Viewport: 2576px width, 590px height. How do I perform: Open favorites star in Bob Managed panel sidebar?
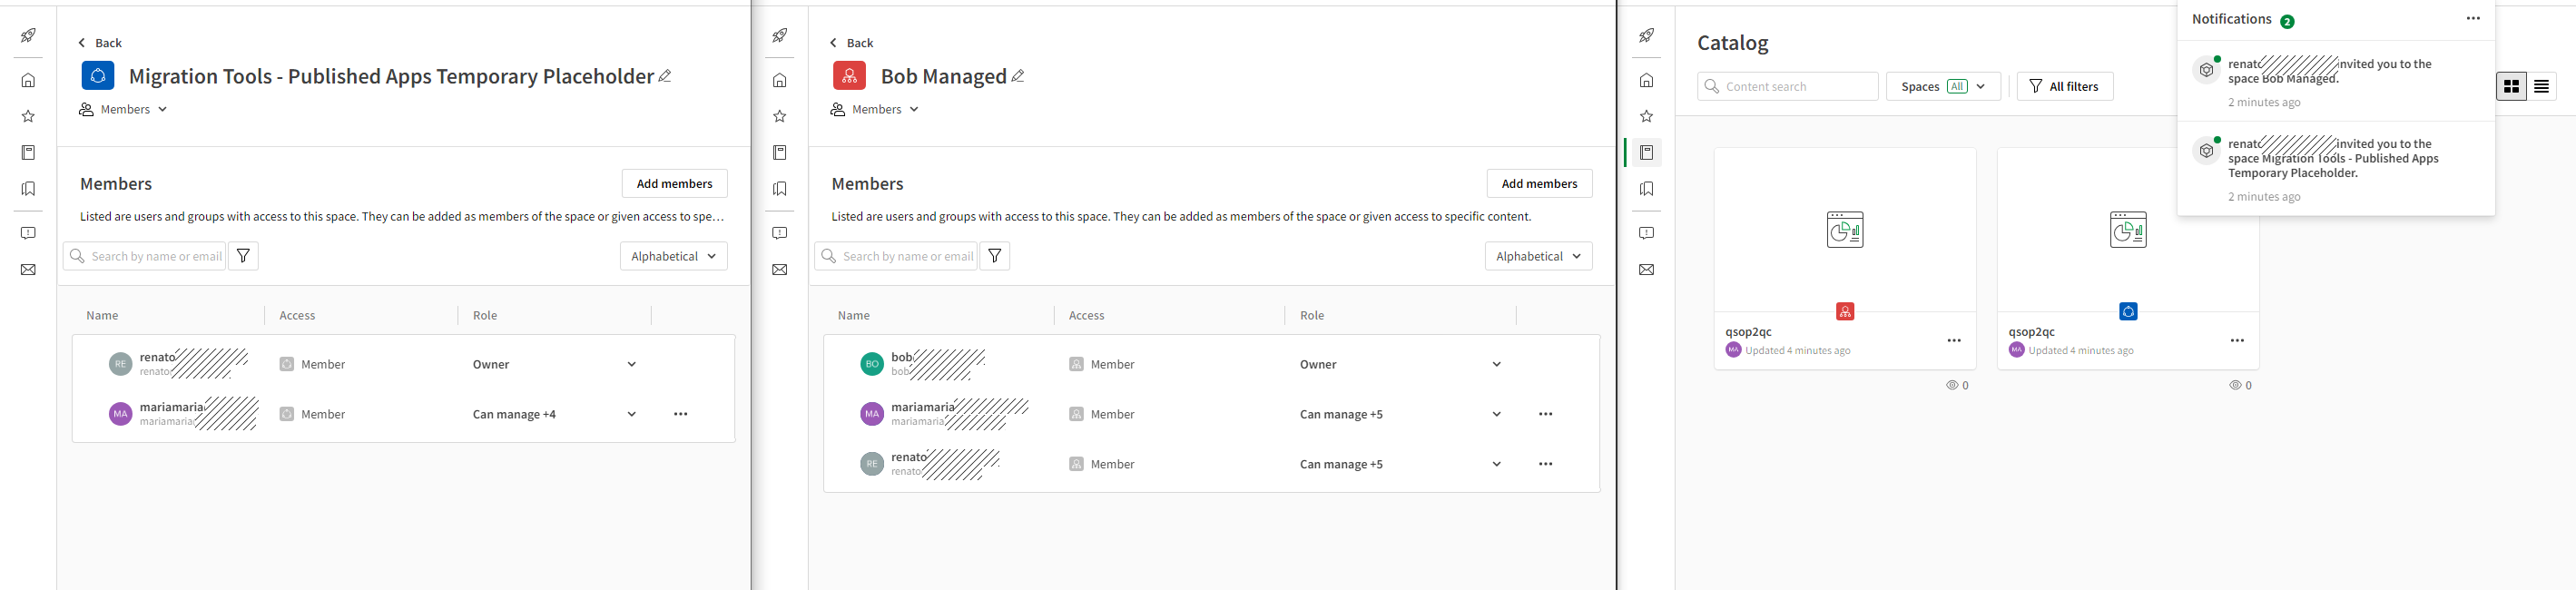pyautogui.click(x=780, y=116)
